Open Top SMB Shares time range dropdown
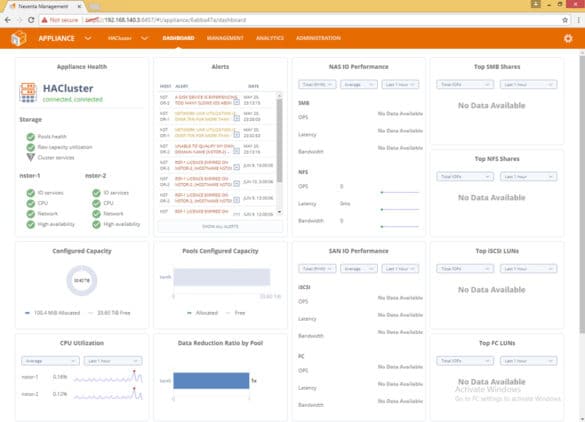The height and width of the screenshot is (422, 585). pyautogui.click(x=528, y=85)
